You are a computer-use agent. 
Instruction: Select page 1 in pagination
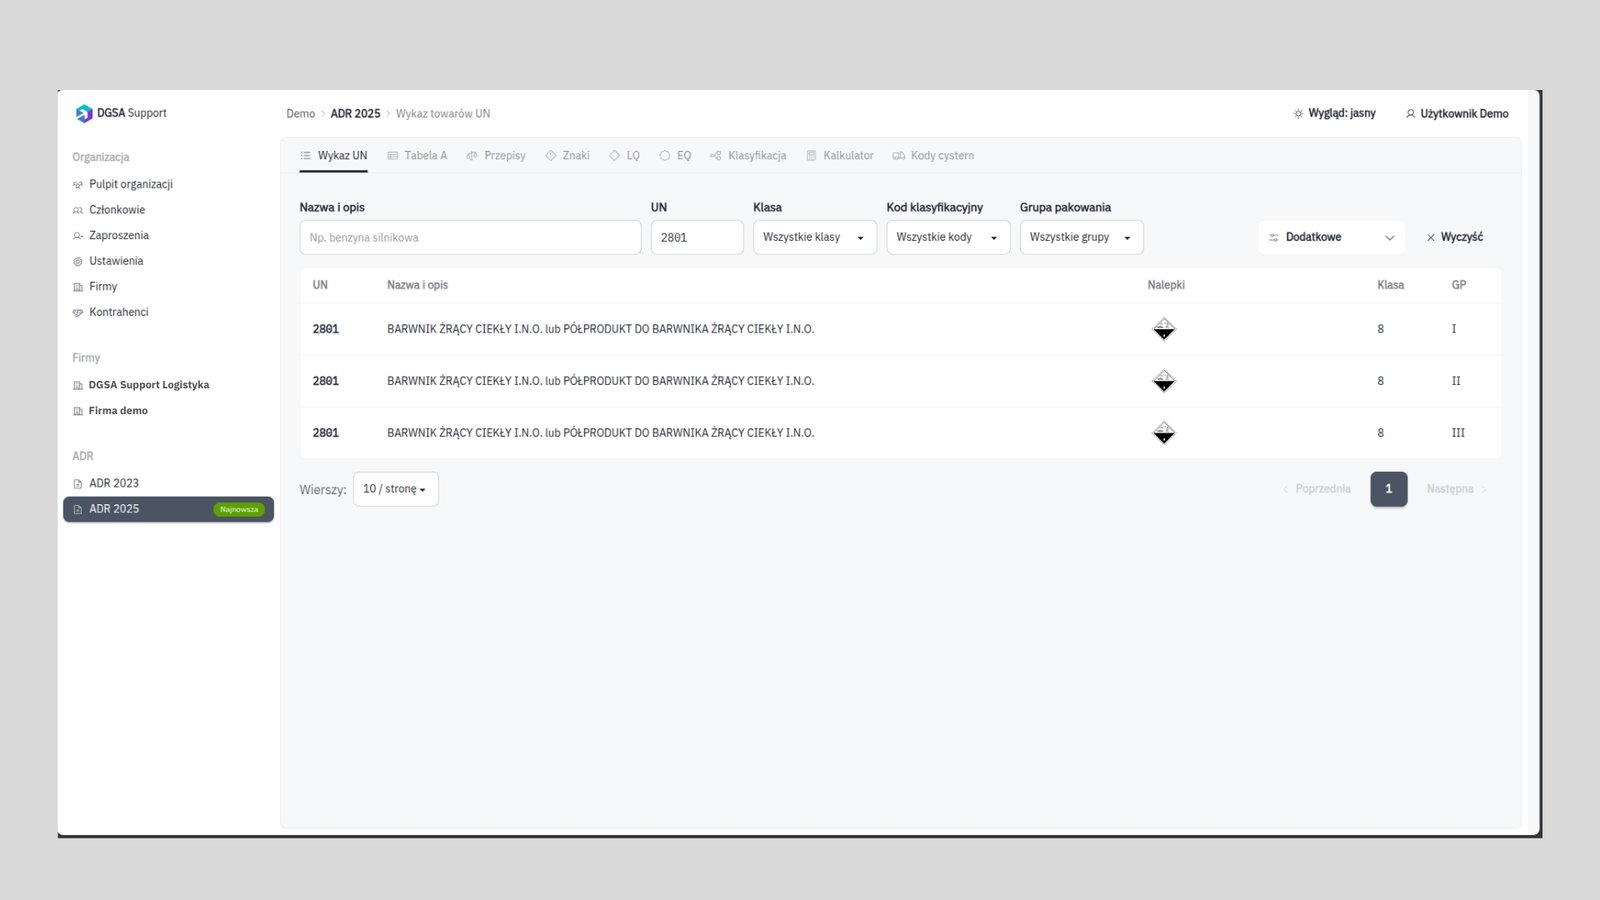(1389, 489)
